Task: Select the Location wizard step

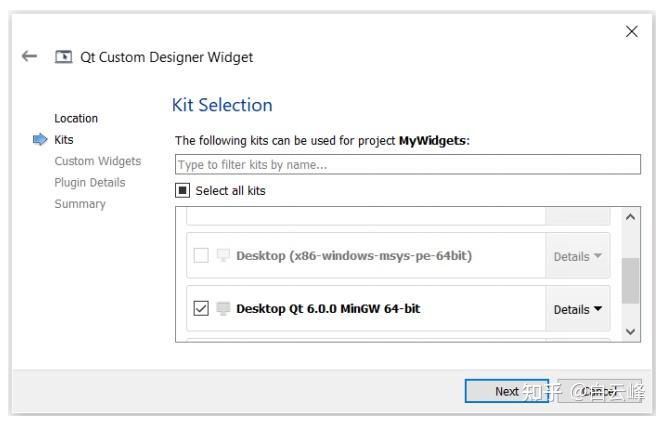Action: pos(76,118)
